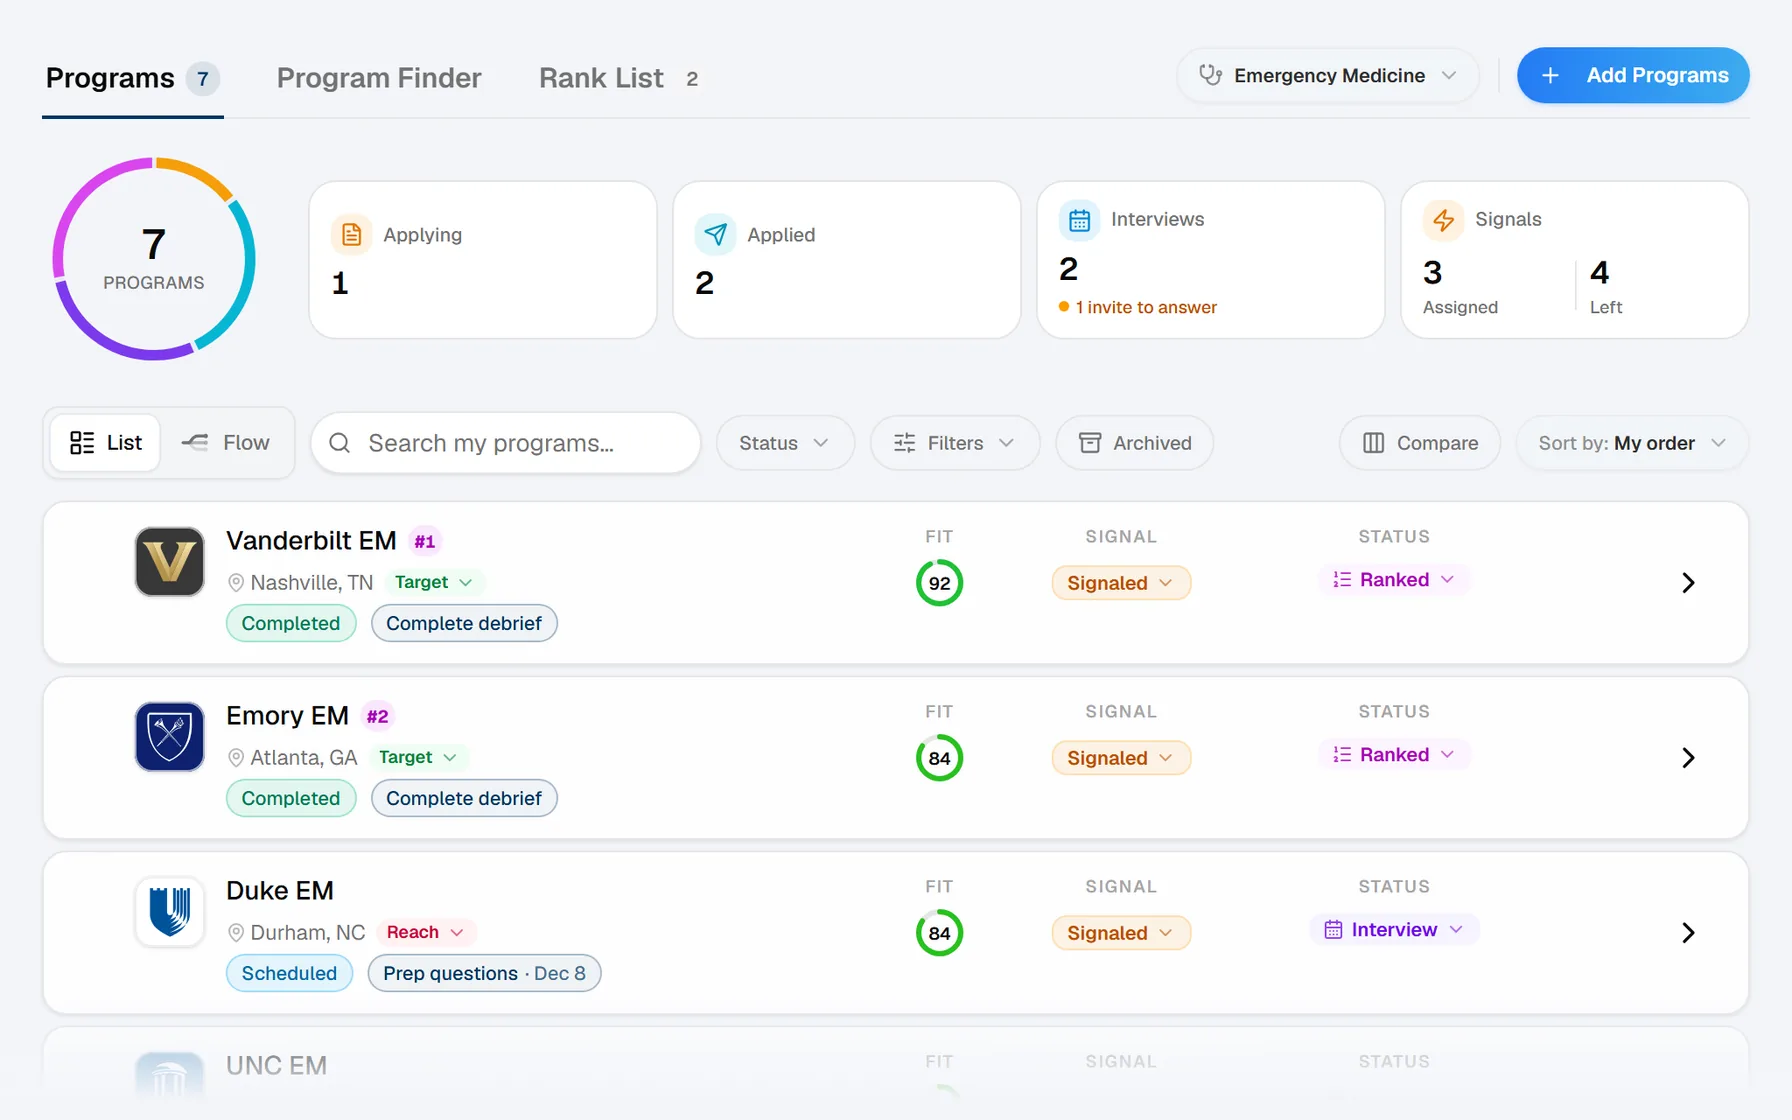
Task: Open Duke EM details with right arrow
Action: (1688, 933)
